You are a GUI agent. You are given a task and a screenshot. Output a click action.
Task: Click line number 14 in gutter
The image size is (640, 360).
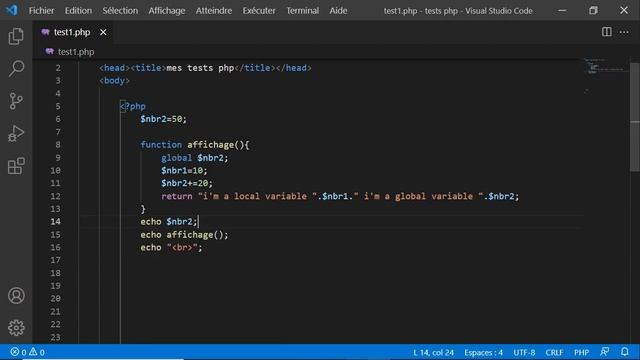(x=56, y=222)
